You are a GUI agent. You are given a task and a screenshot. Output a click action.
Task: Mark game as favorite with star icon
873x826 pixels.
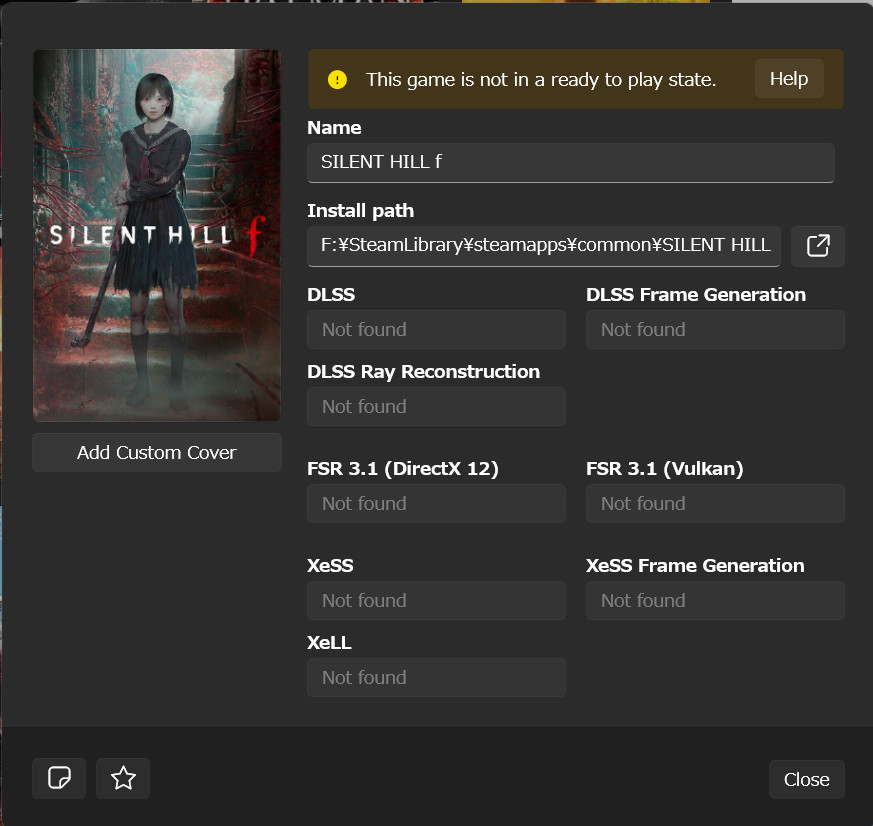point(123,778)
